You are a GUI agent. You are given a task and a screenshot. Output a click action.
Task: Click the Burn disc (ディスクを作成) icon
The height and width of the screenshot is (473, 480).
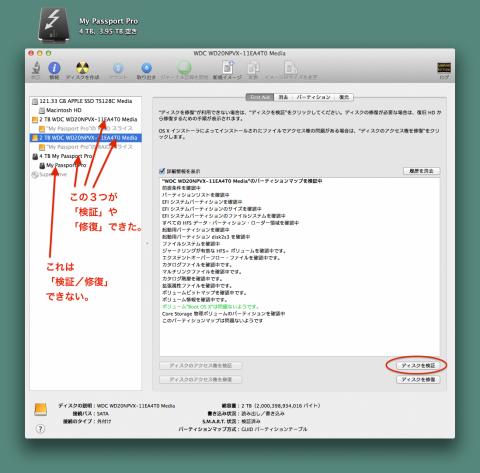coord(82,68)
